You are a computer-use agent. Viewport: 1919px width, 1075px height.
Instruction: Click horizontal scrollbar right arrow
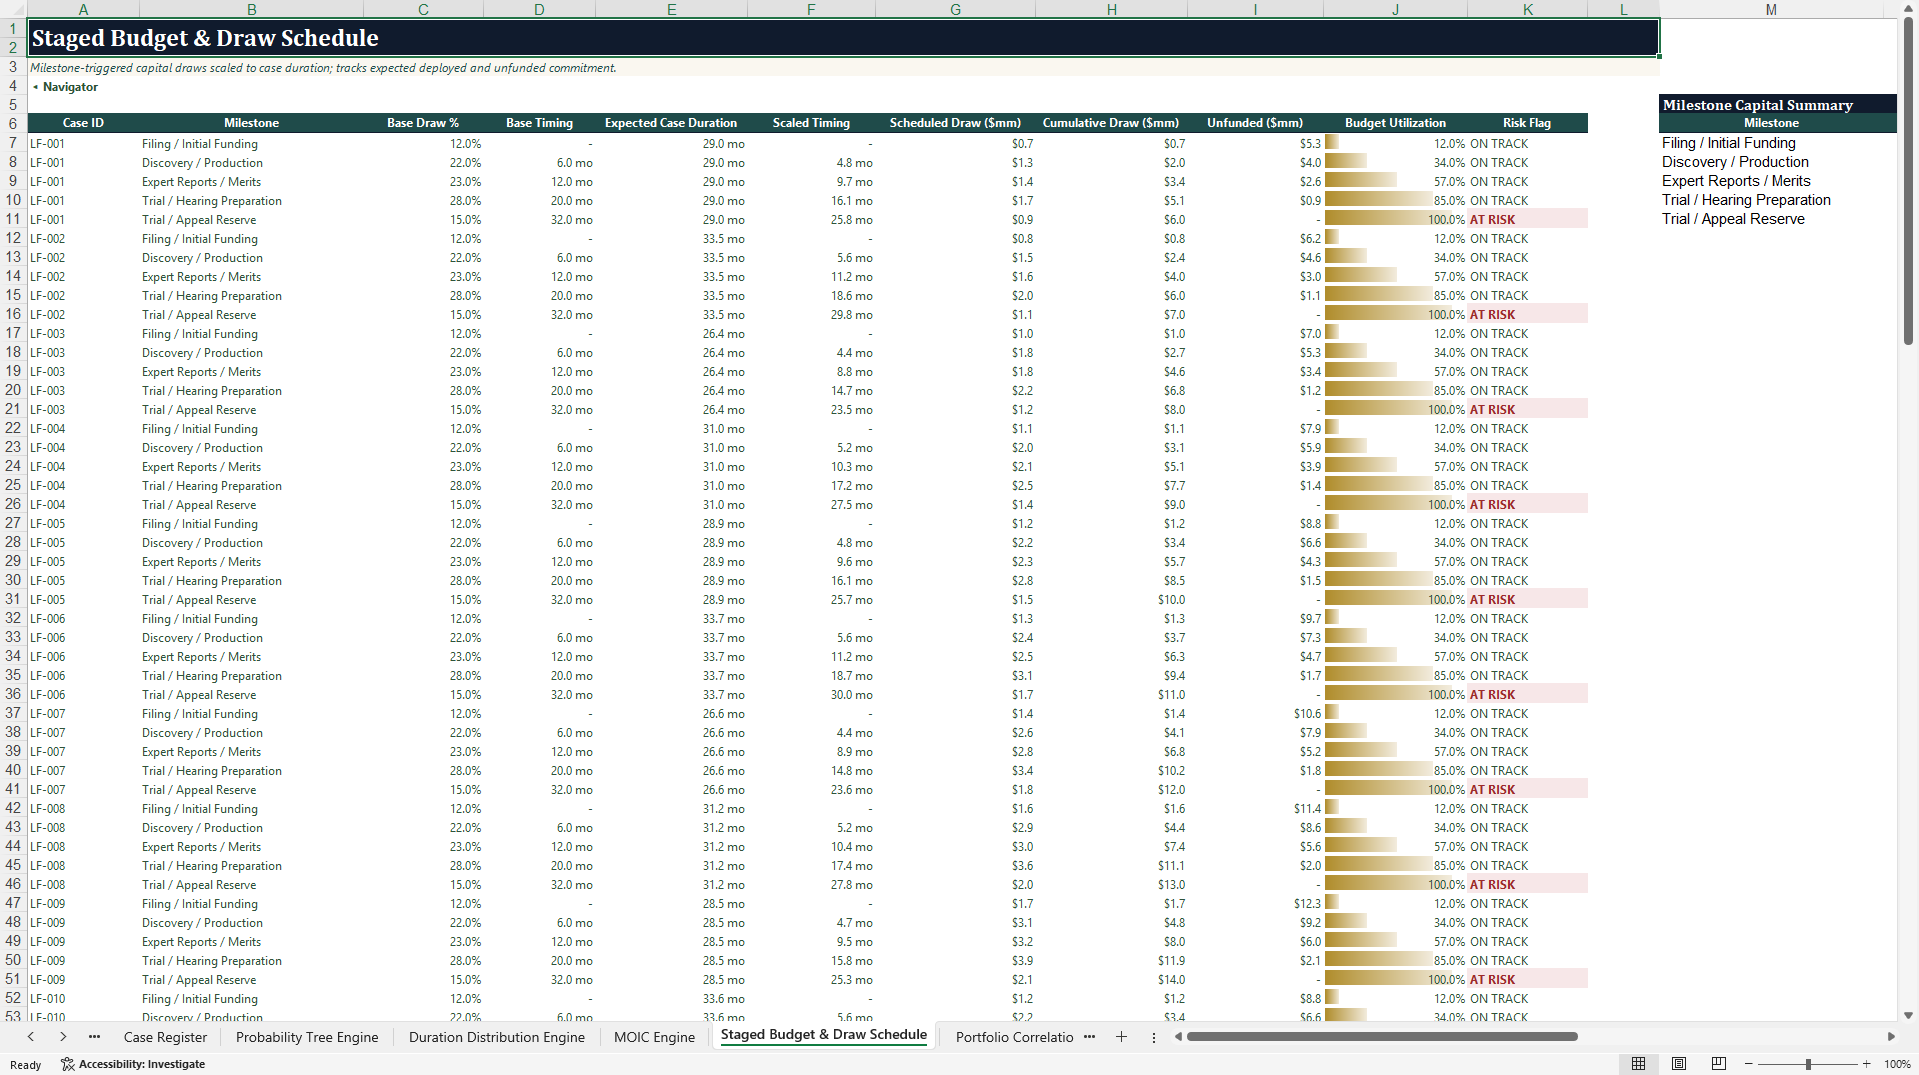pyautogui.click(x=1891, y=1037)
